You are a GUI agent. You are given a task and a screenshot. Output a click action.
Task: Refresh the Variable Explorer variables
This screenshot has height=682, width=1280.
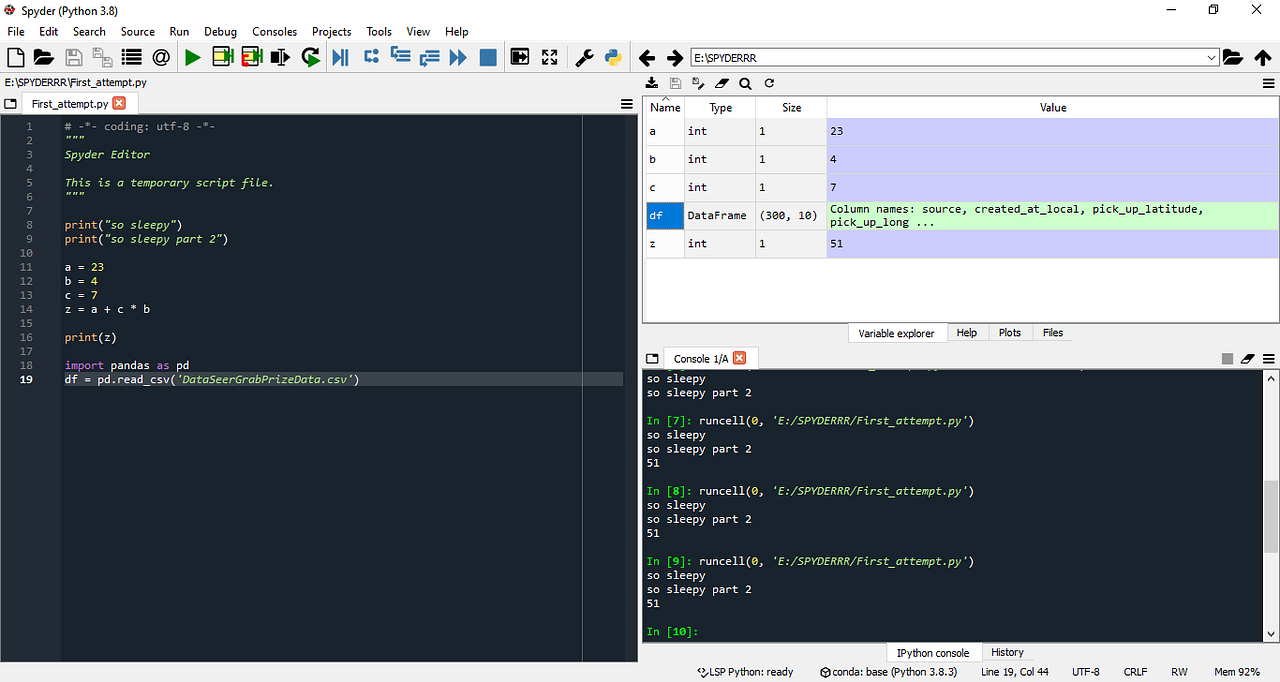pos(768,83)
